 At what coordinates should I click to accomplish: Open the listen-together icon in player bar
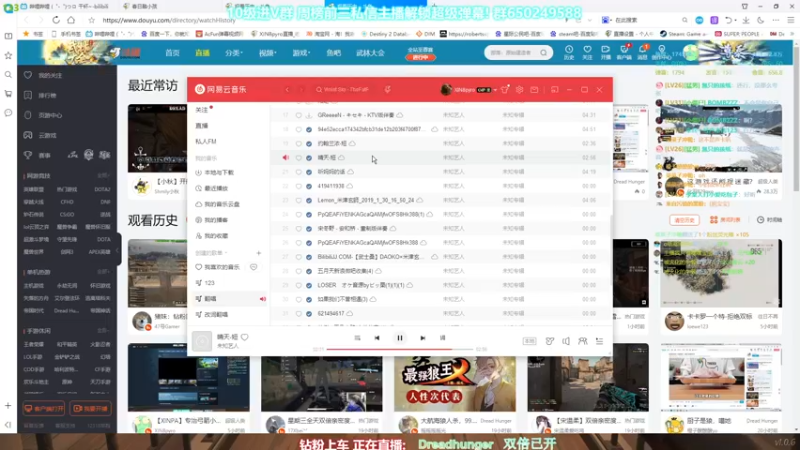[x=582, y=341]
